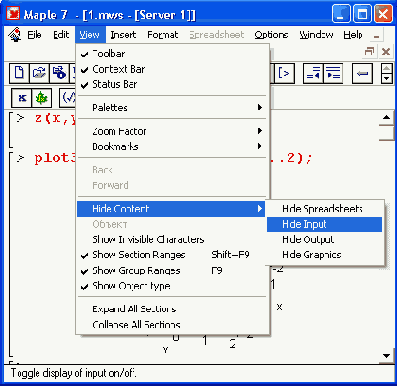Click the Open file toolbar icon

(x=39, y=73)
